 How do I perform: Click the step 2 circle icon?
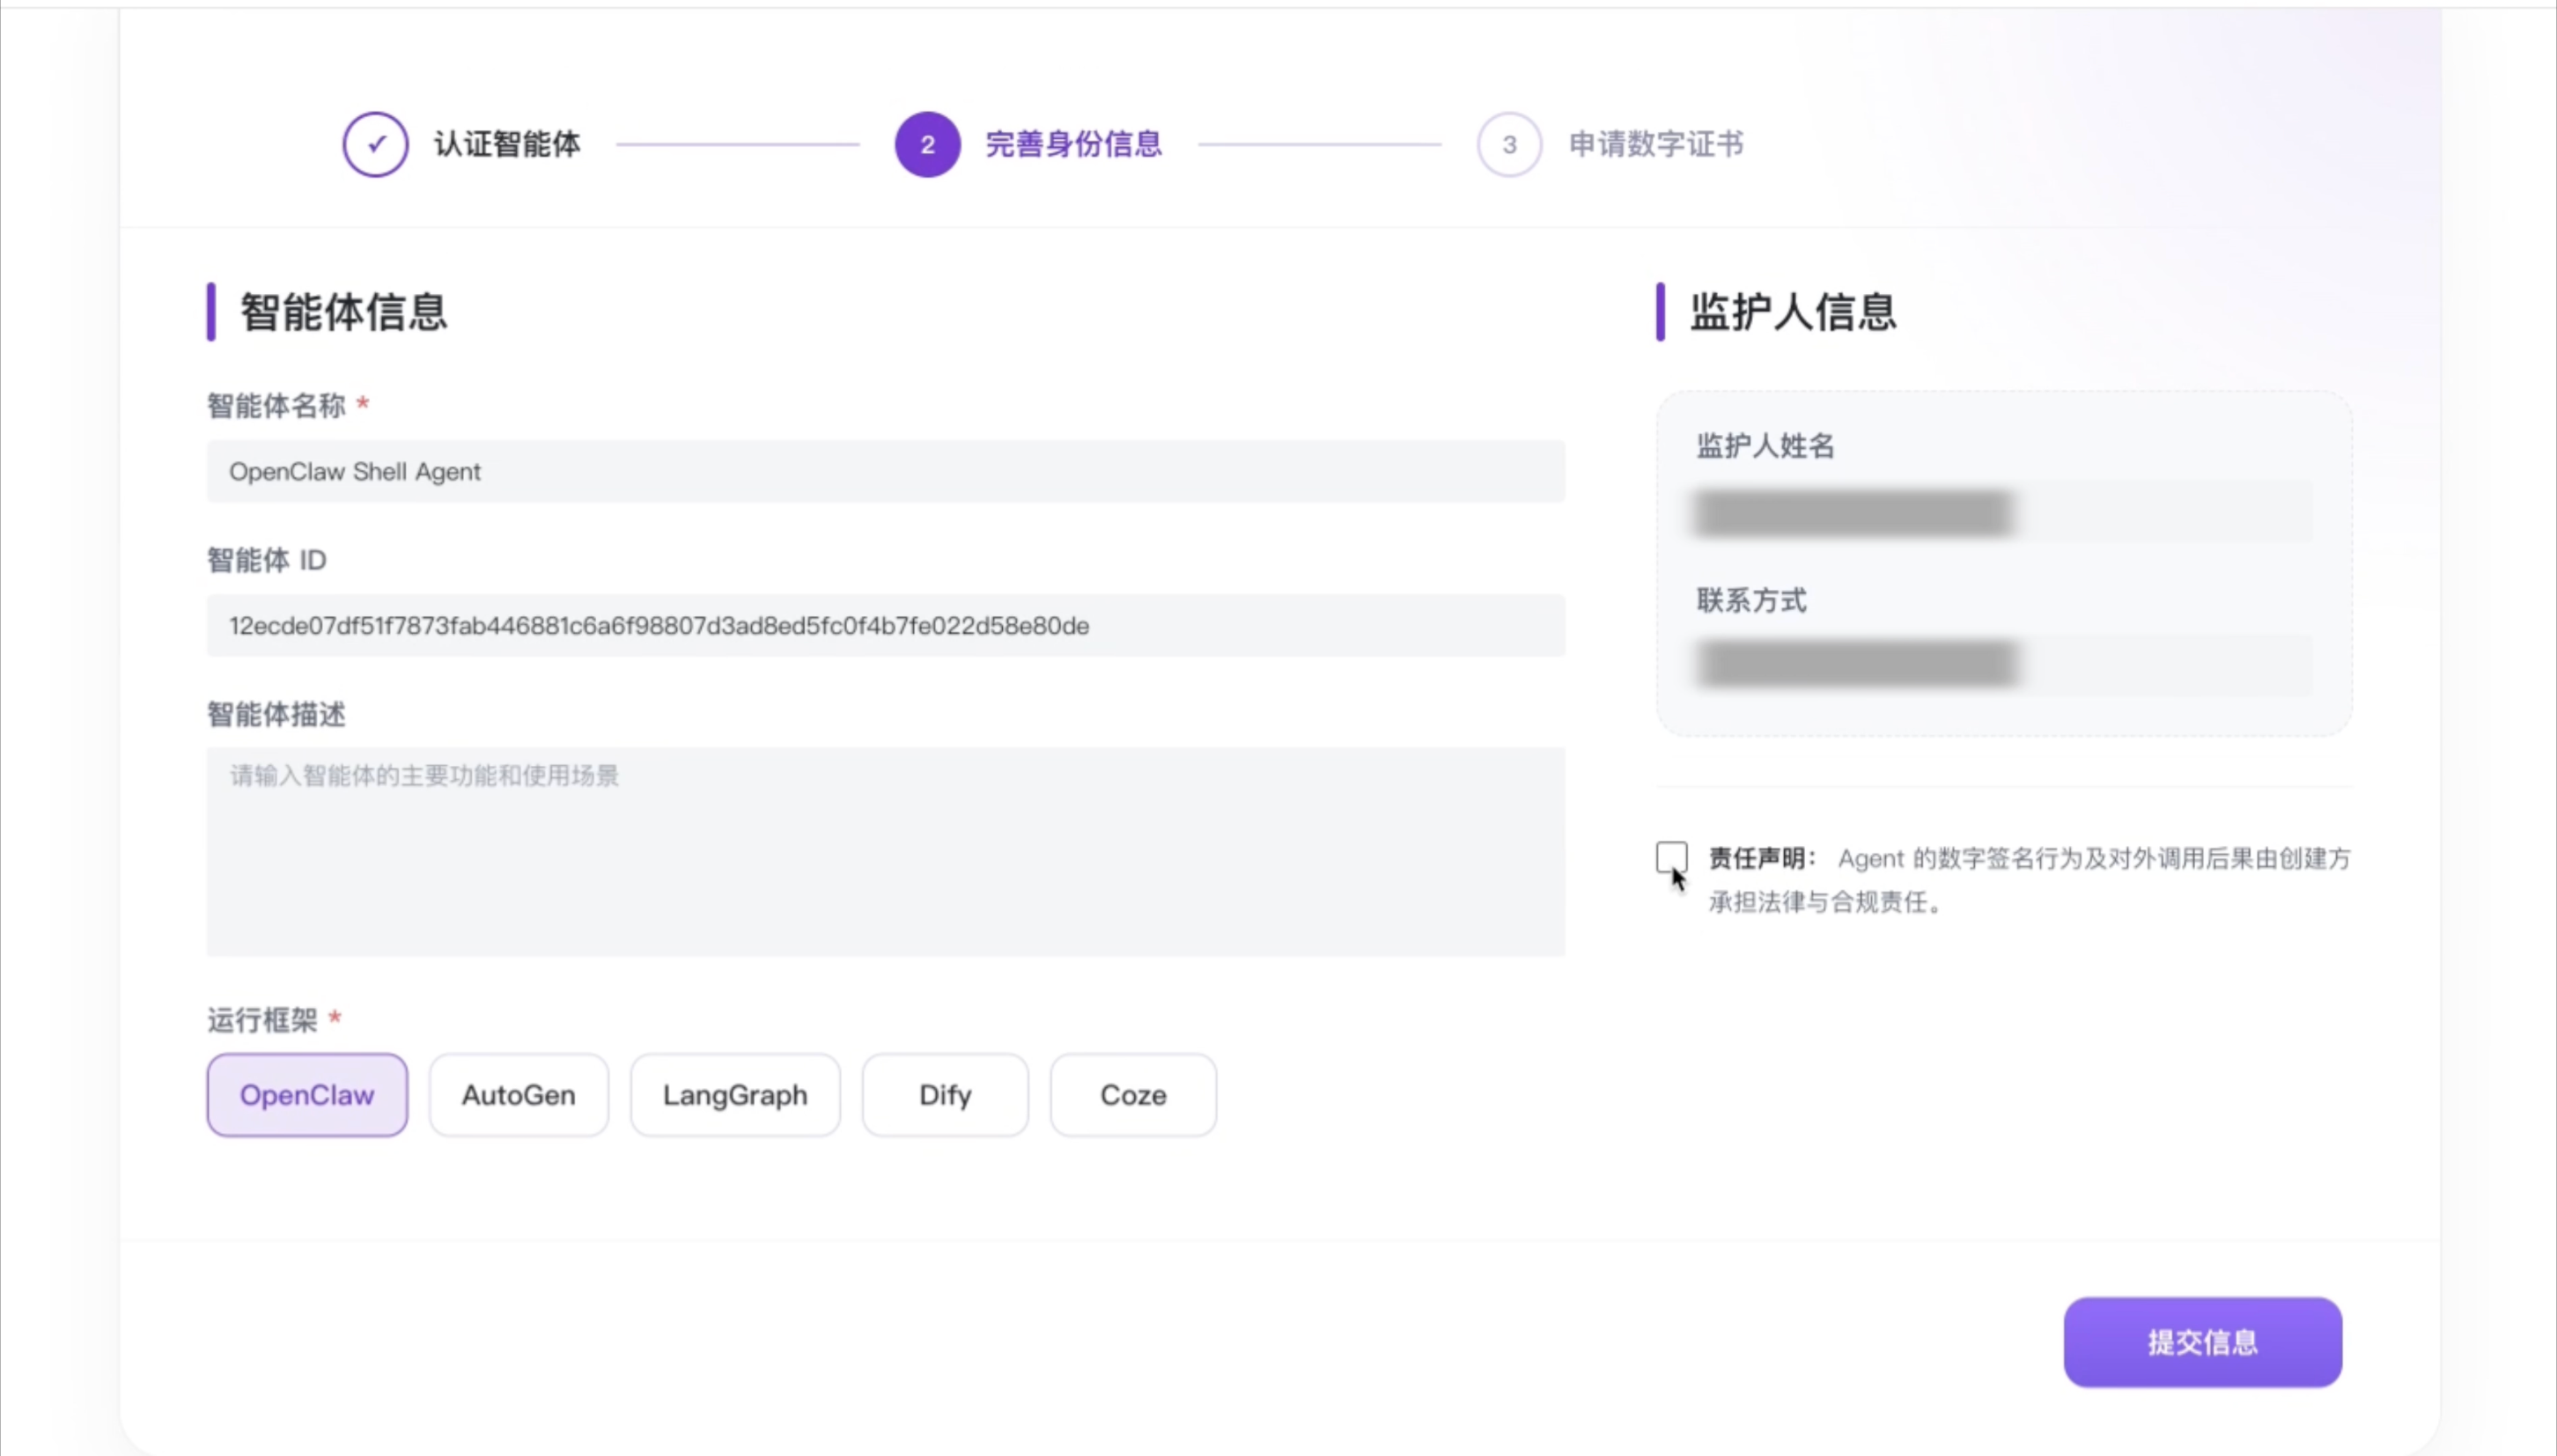(927, 144)
